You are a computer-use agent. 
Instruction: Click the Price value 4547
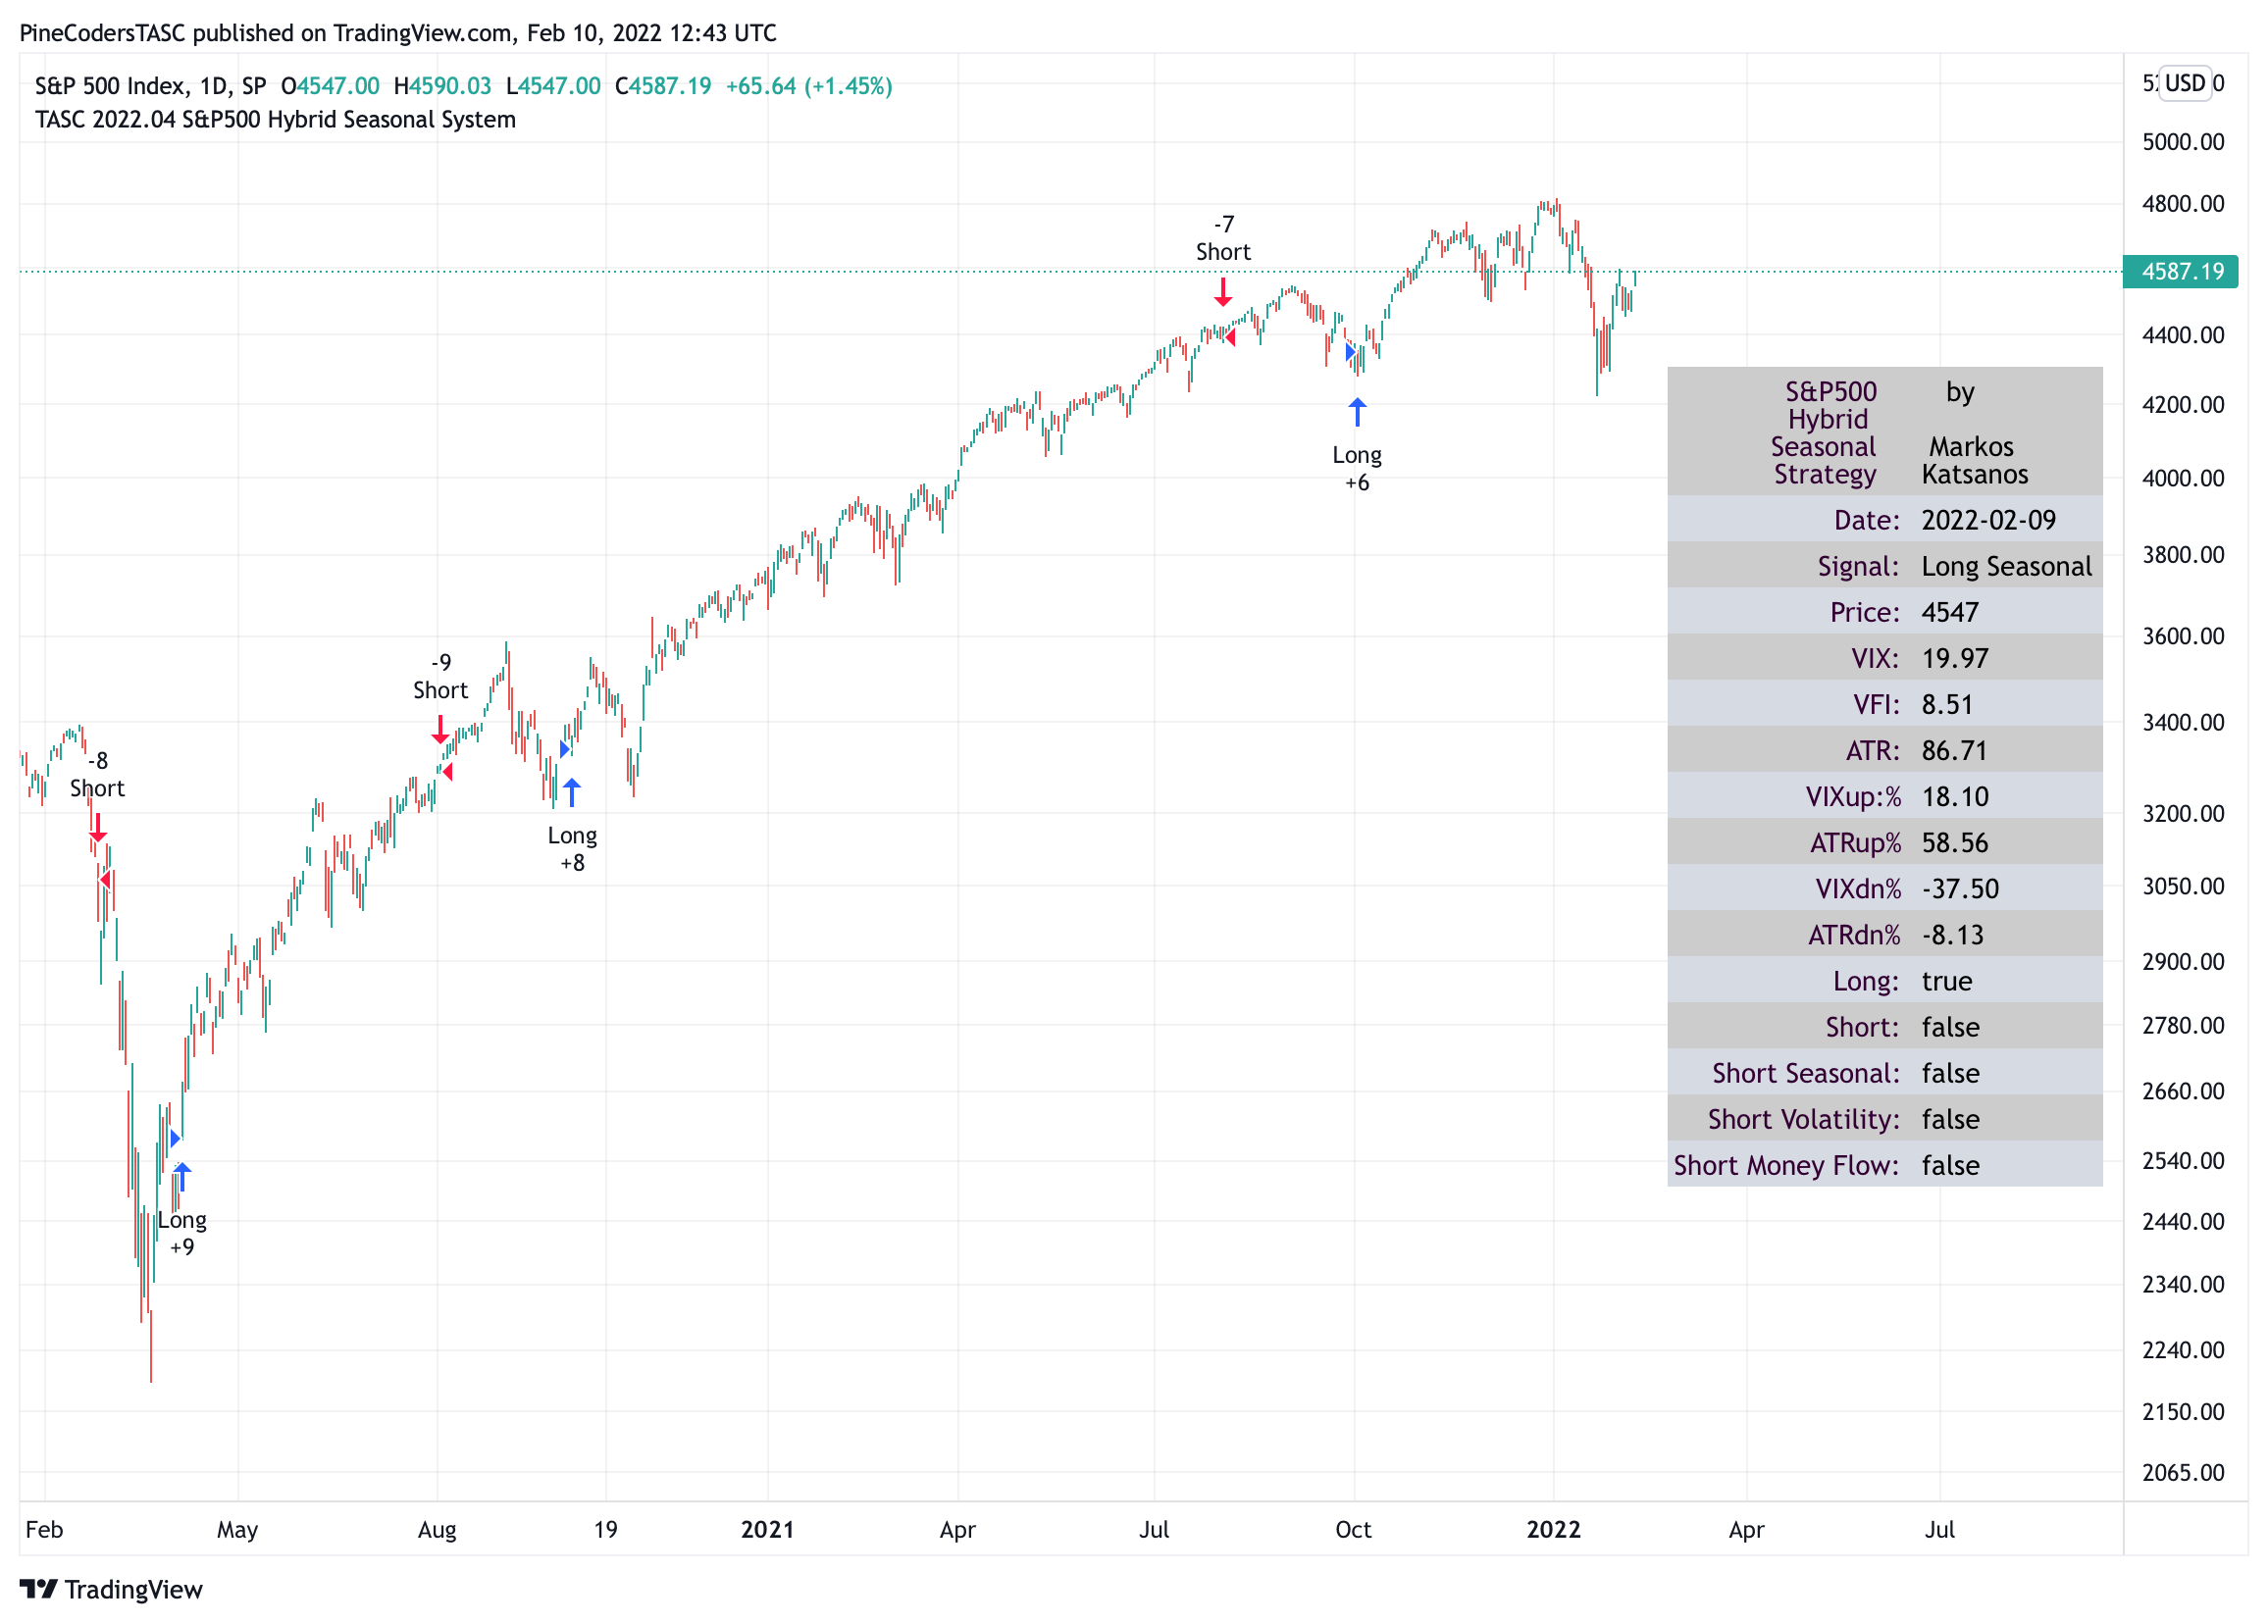1949,613
